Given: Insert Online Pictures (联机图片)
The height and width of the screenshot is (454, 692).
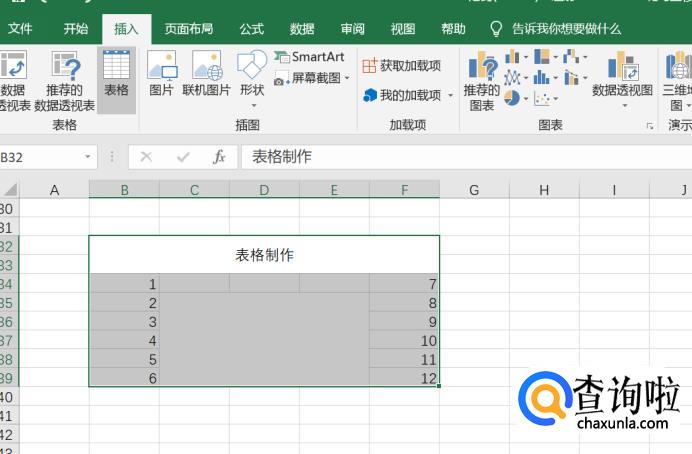Looking at the screenshot, I should pos(207,74).
